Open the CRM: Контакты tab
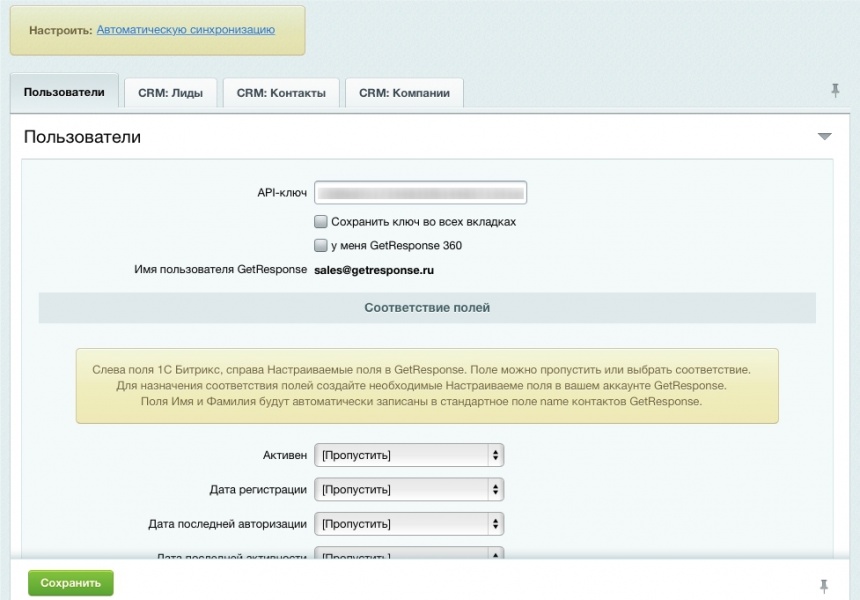The width and height of the screenshot is (860, 600). click(x=281, y=93)
